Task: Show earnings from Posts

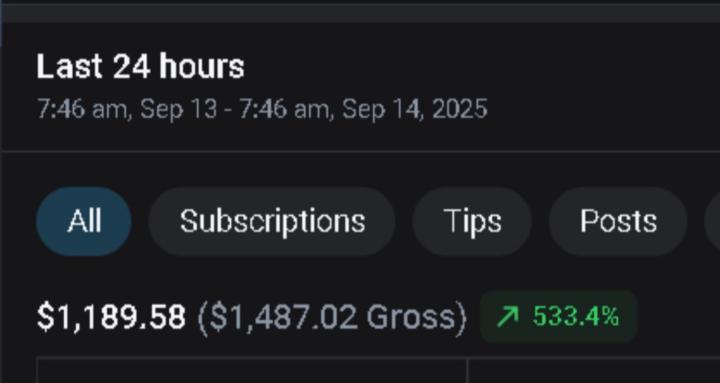Action: (x=618, y=221)
